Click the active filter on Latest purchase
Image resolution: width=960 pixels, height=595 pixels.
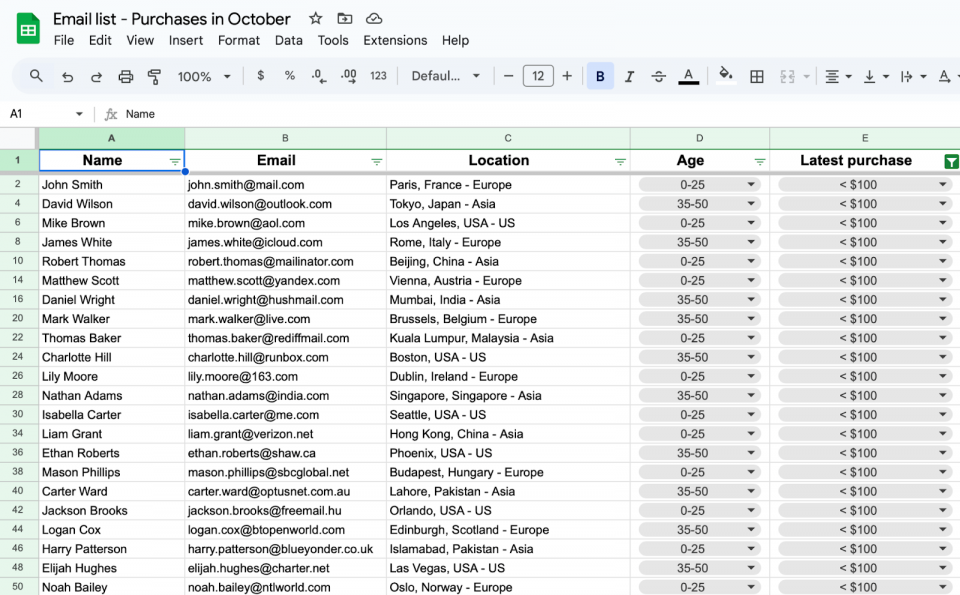coord(951,160)
